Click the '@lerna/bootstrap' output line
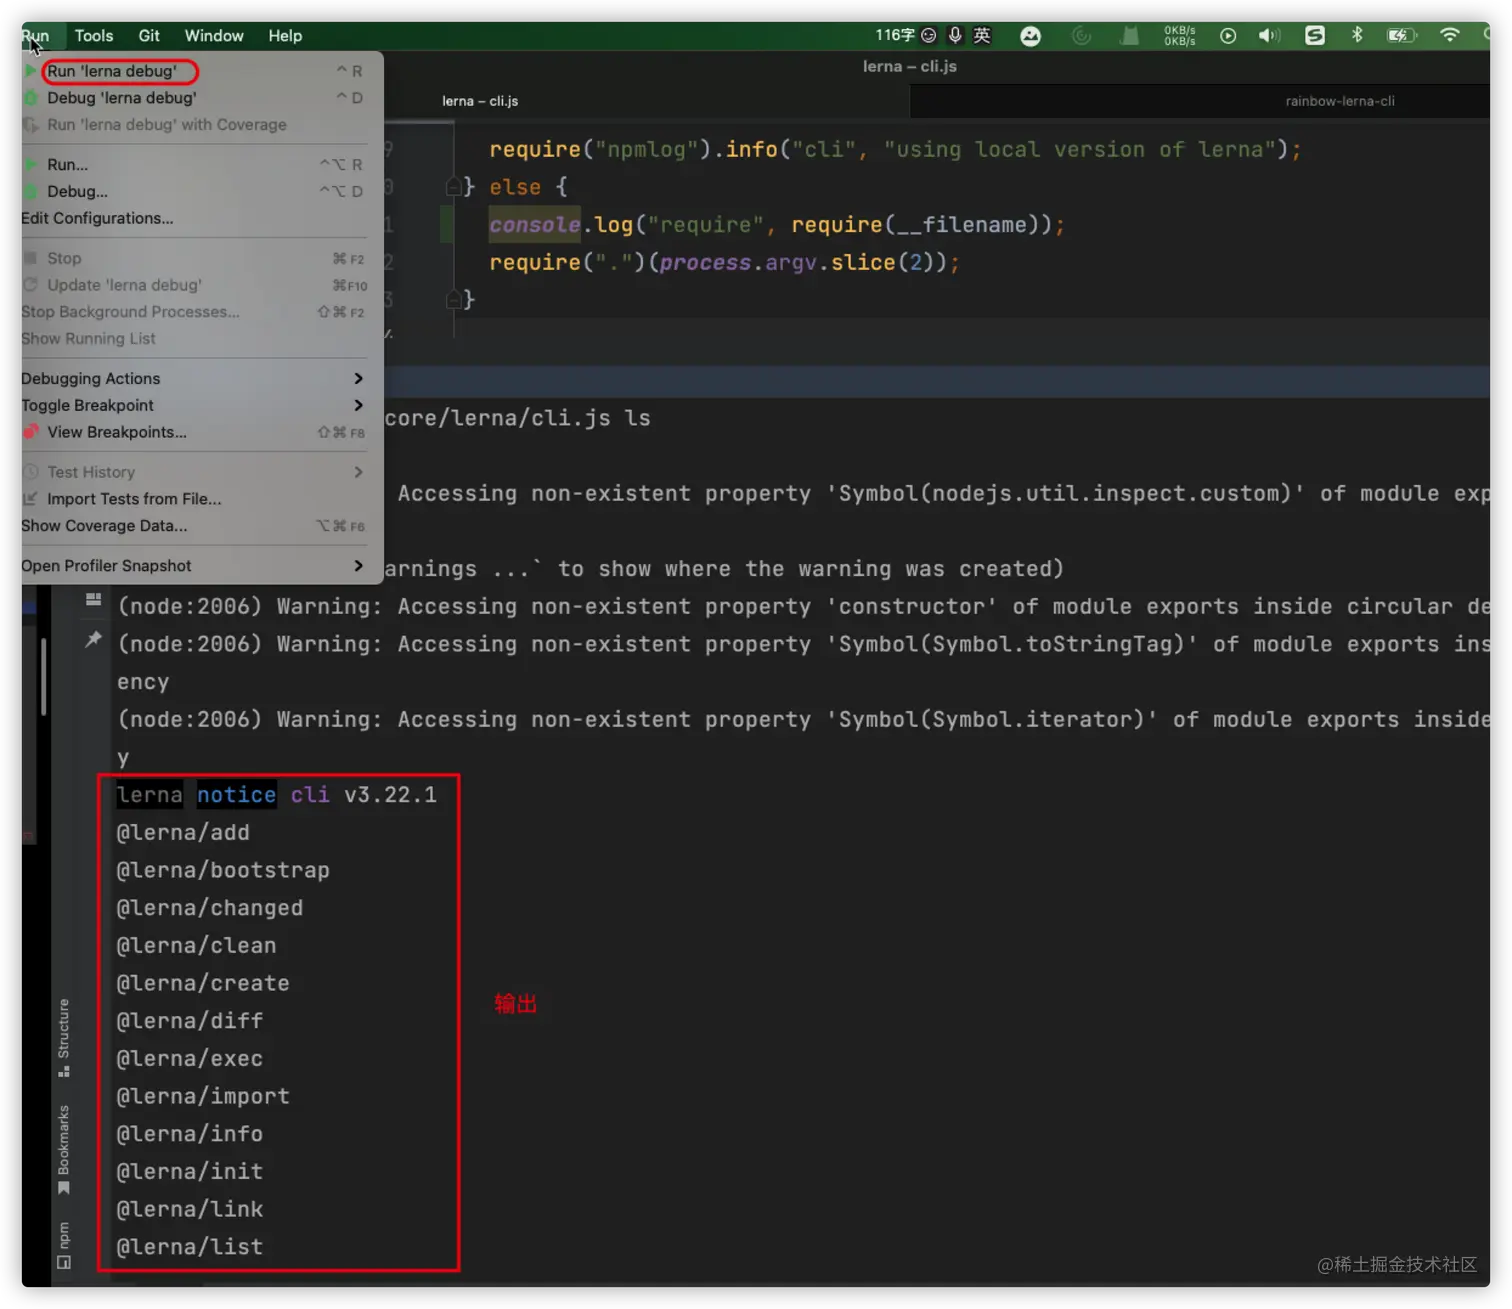1512x1309 pixels. [223, 871]
